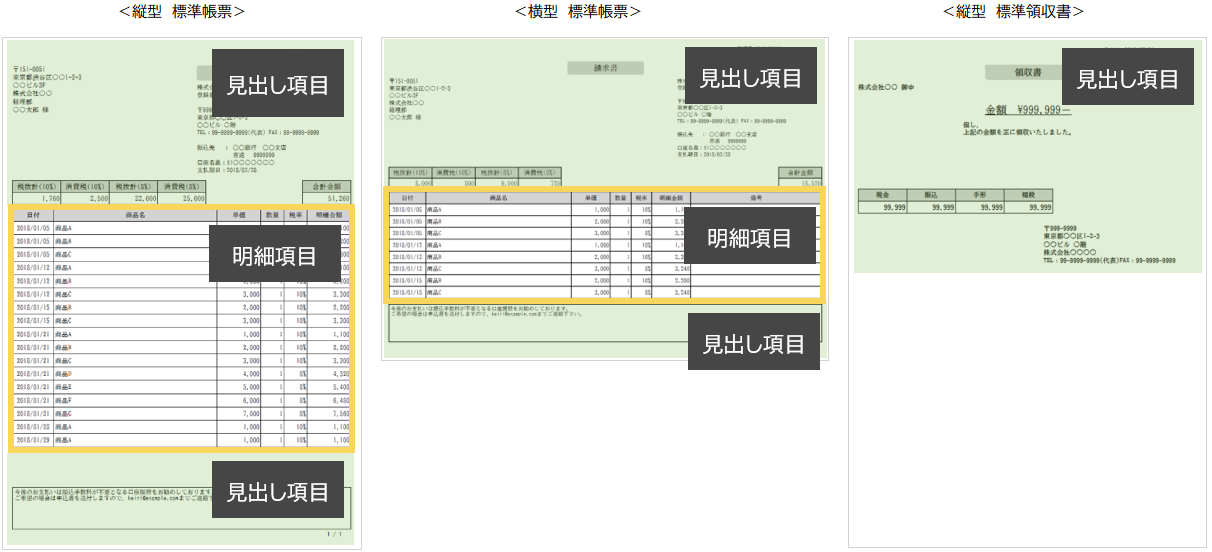
Task: Click the 横型 標準帳票 title above the middle form
Action: click(577, 12)
